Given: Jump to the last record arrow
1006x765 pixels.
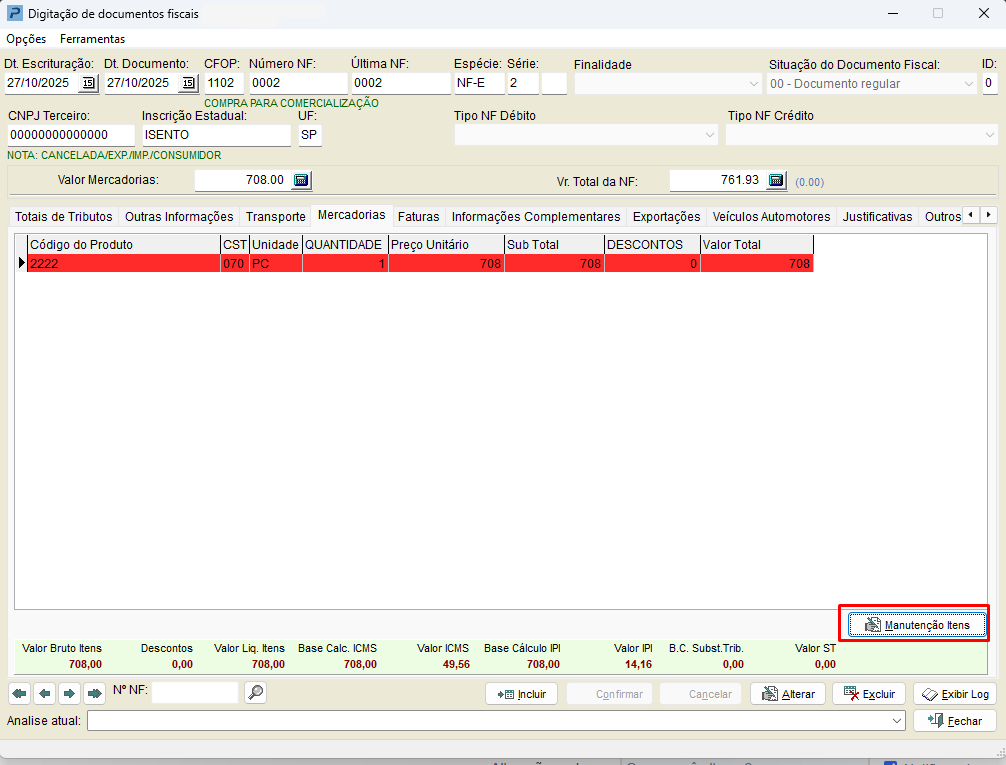Looking at the screenshot, I should coord(95,693).
